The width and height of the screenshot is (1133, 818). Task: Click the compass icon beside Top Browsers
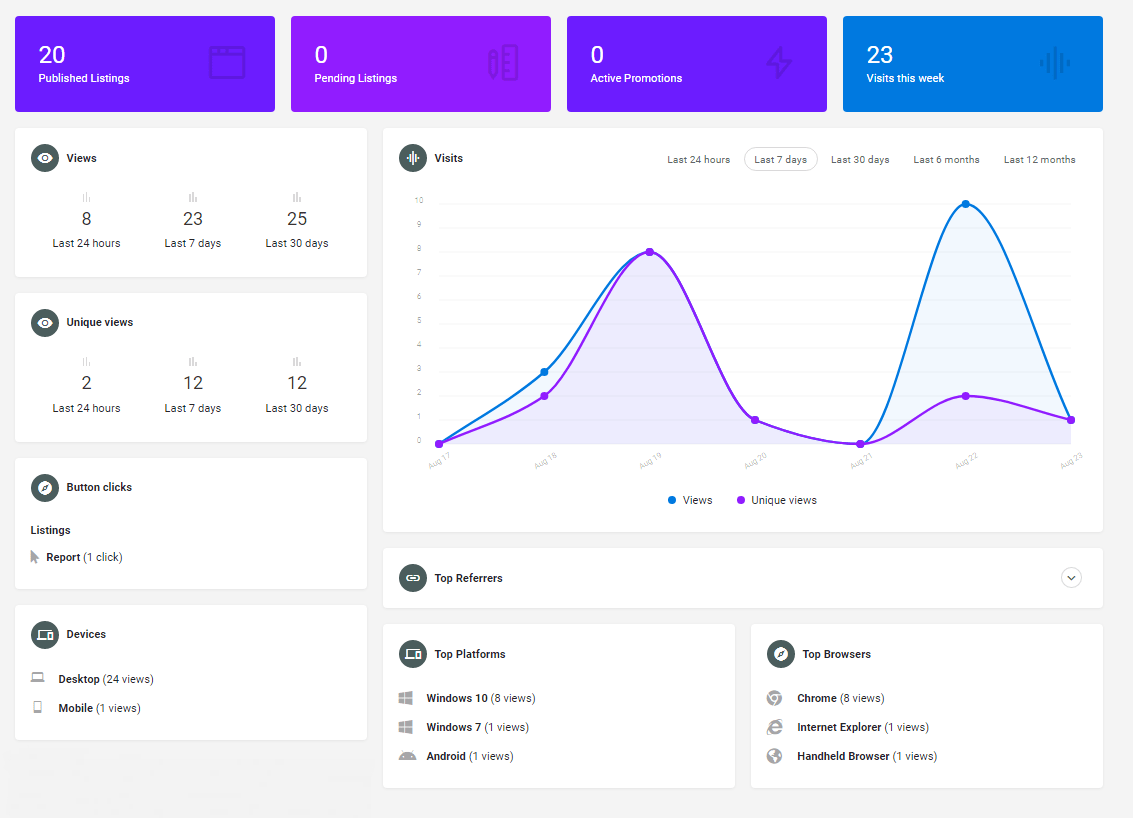pos(780,654)
